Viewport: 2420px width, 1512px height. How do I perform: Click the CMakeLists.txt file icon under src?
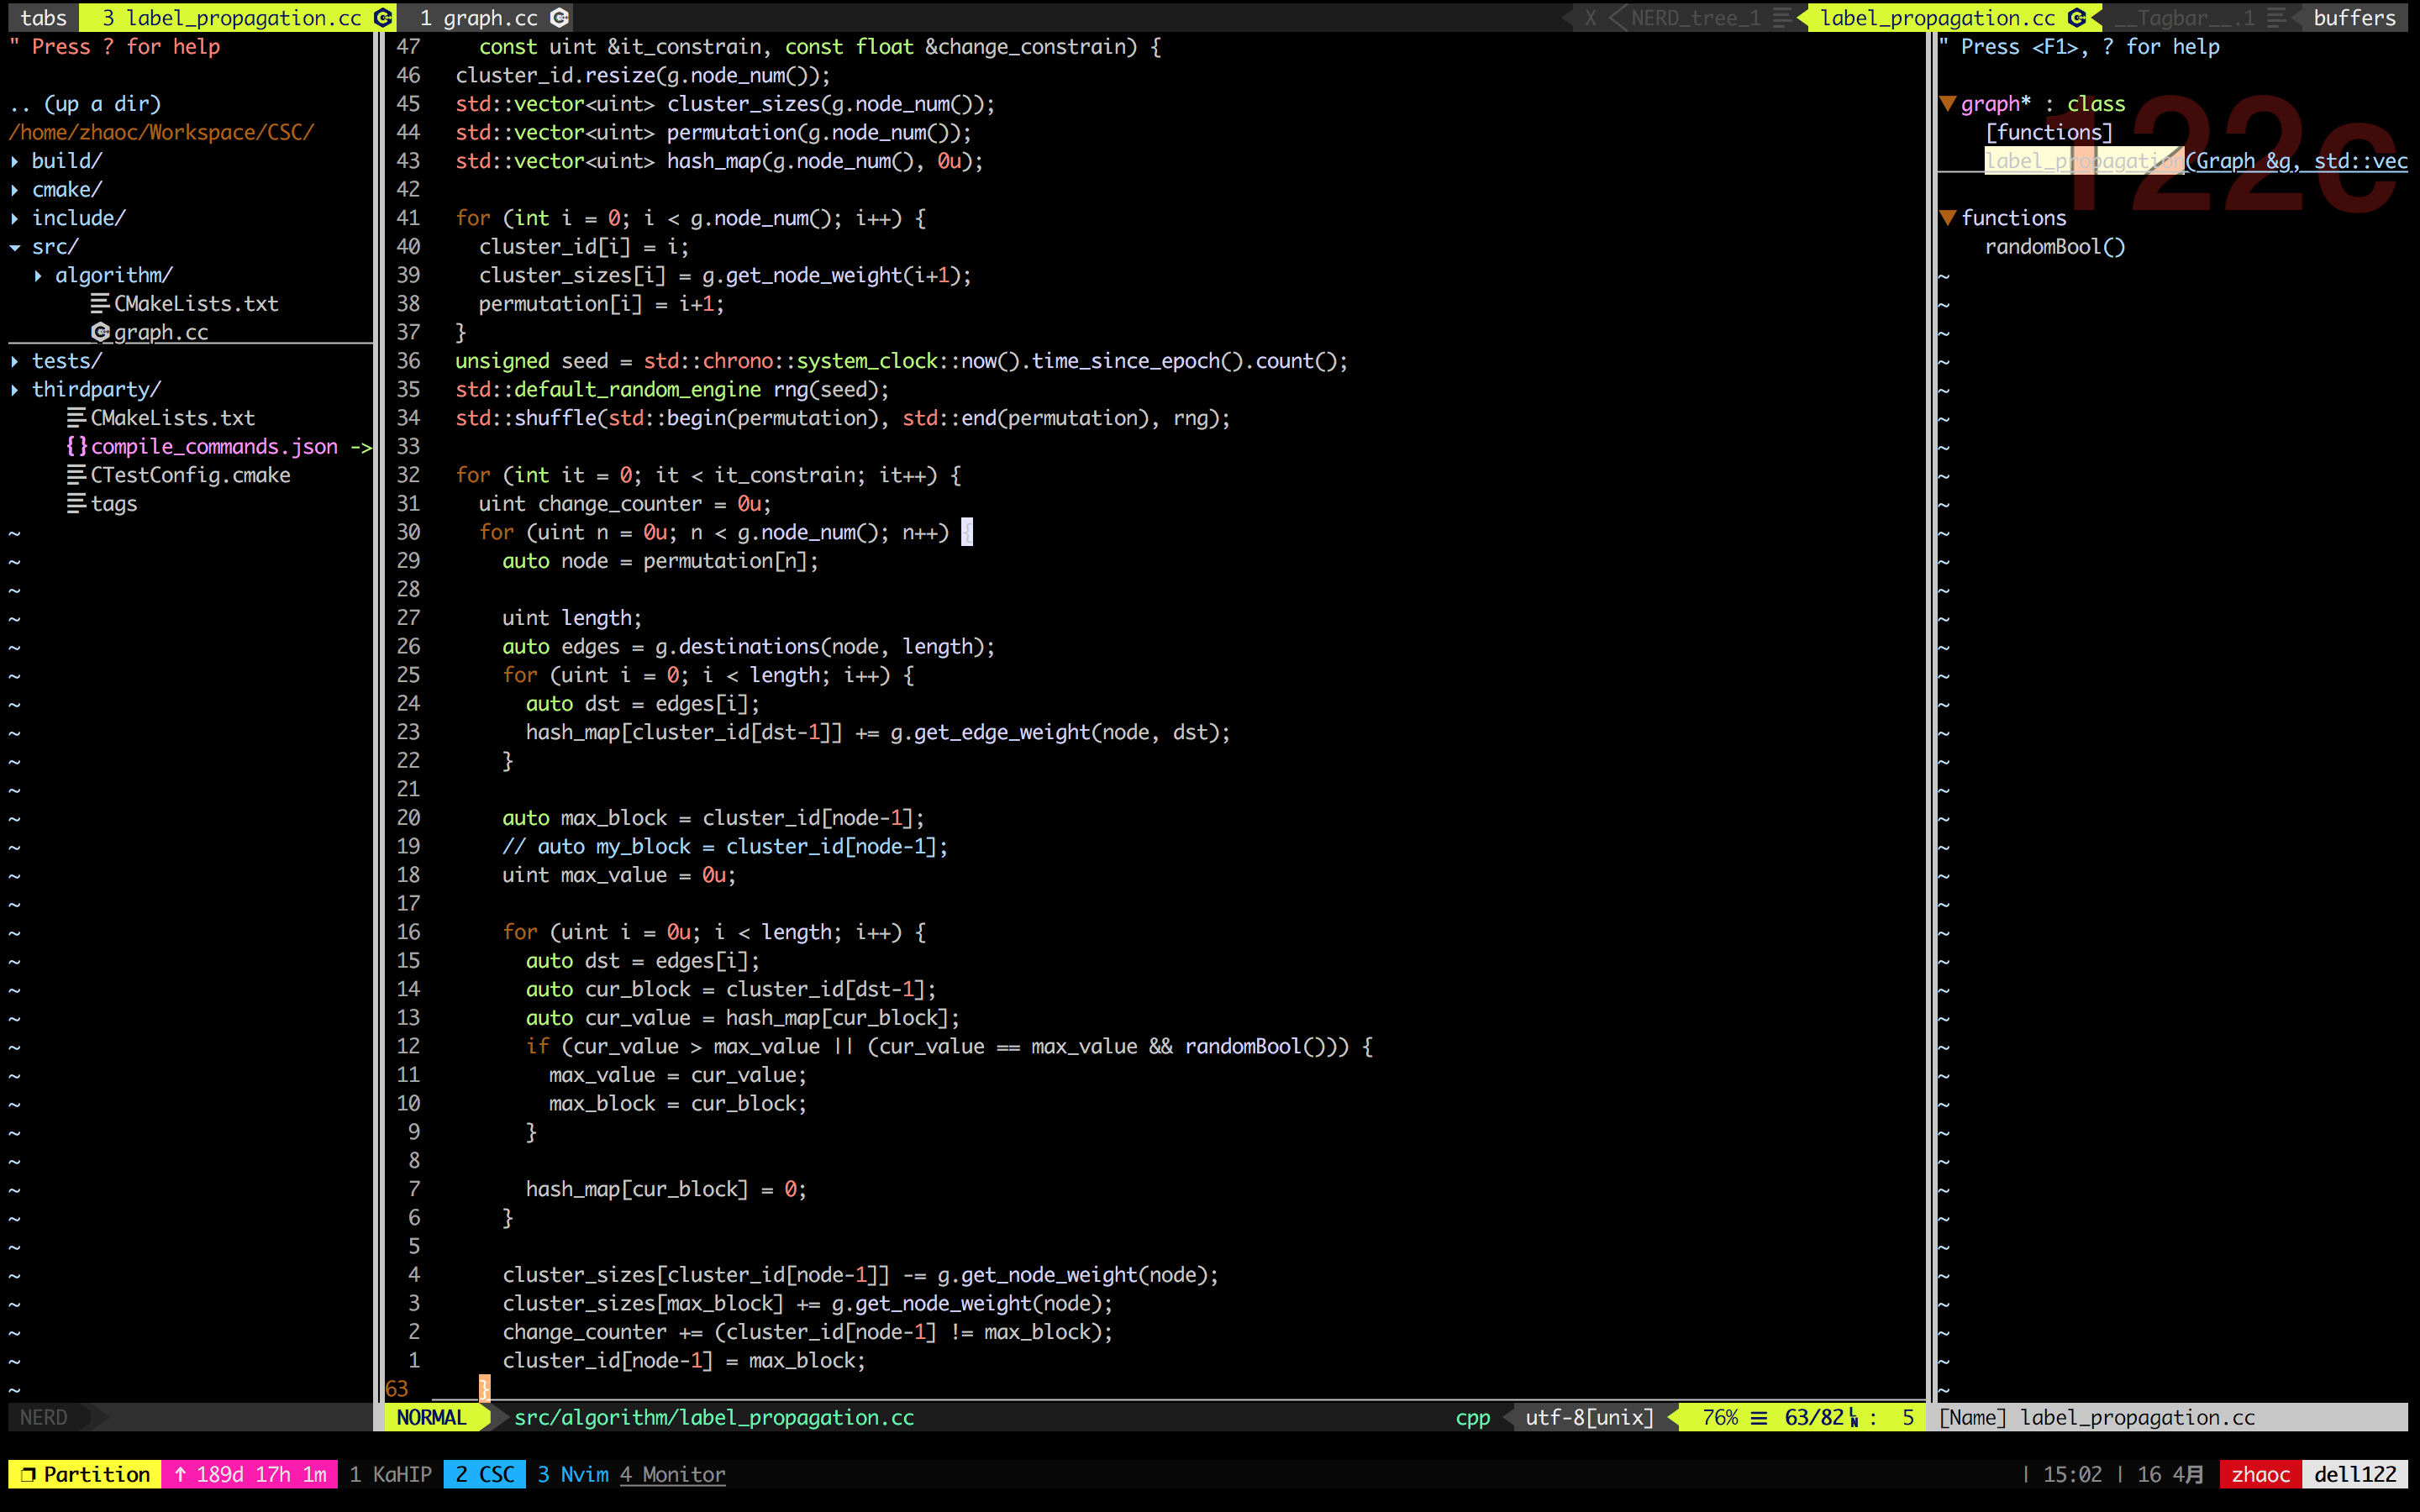100,303
